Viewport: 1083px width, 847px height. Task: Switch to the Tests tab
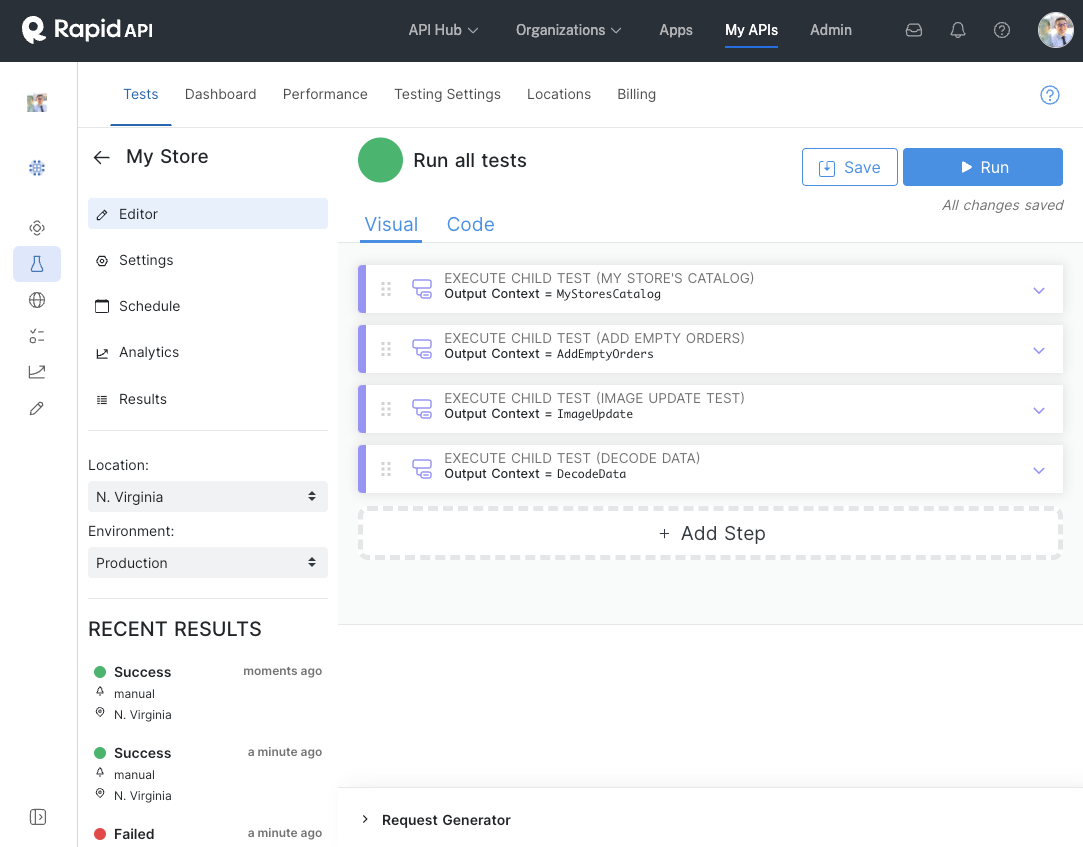pyautogui.click(x=141, y=95)
